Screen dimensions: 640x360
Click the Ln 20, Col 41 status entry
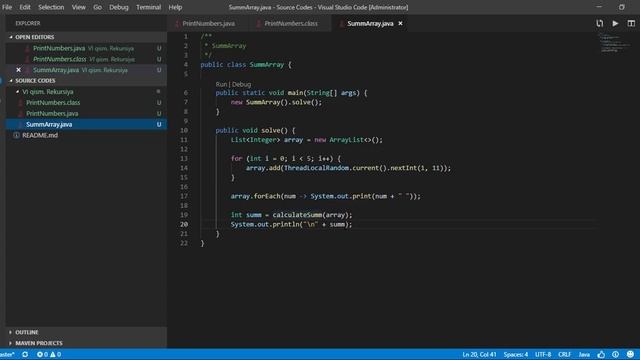[479, 354]
